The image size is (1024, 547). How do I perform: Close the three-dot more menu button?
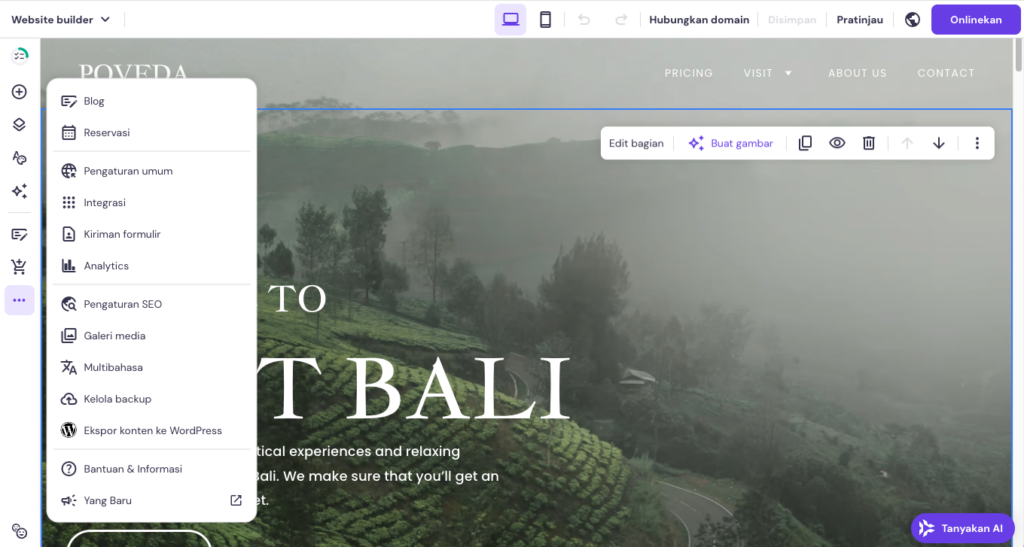tap(19, 300)
